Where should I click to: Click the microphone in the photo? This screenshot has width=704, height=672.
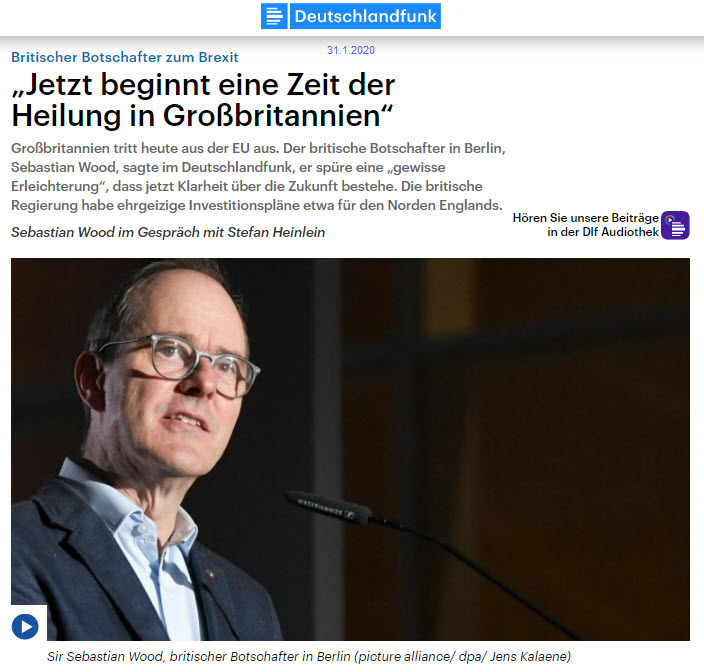(330, 506)
